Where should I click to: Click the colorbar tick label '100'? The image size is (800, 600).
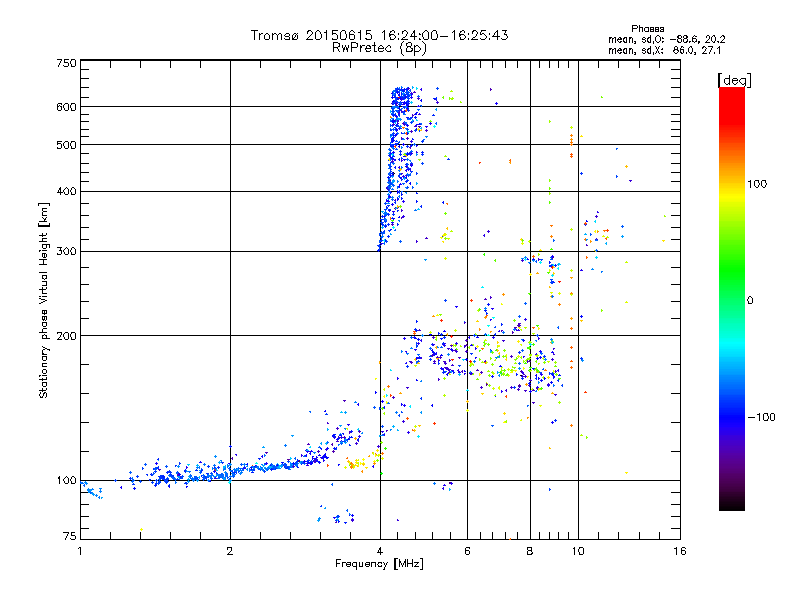click(x=757, y=184)
